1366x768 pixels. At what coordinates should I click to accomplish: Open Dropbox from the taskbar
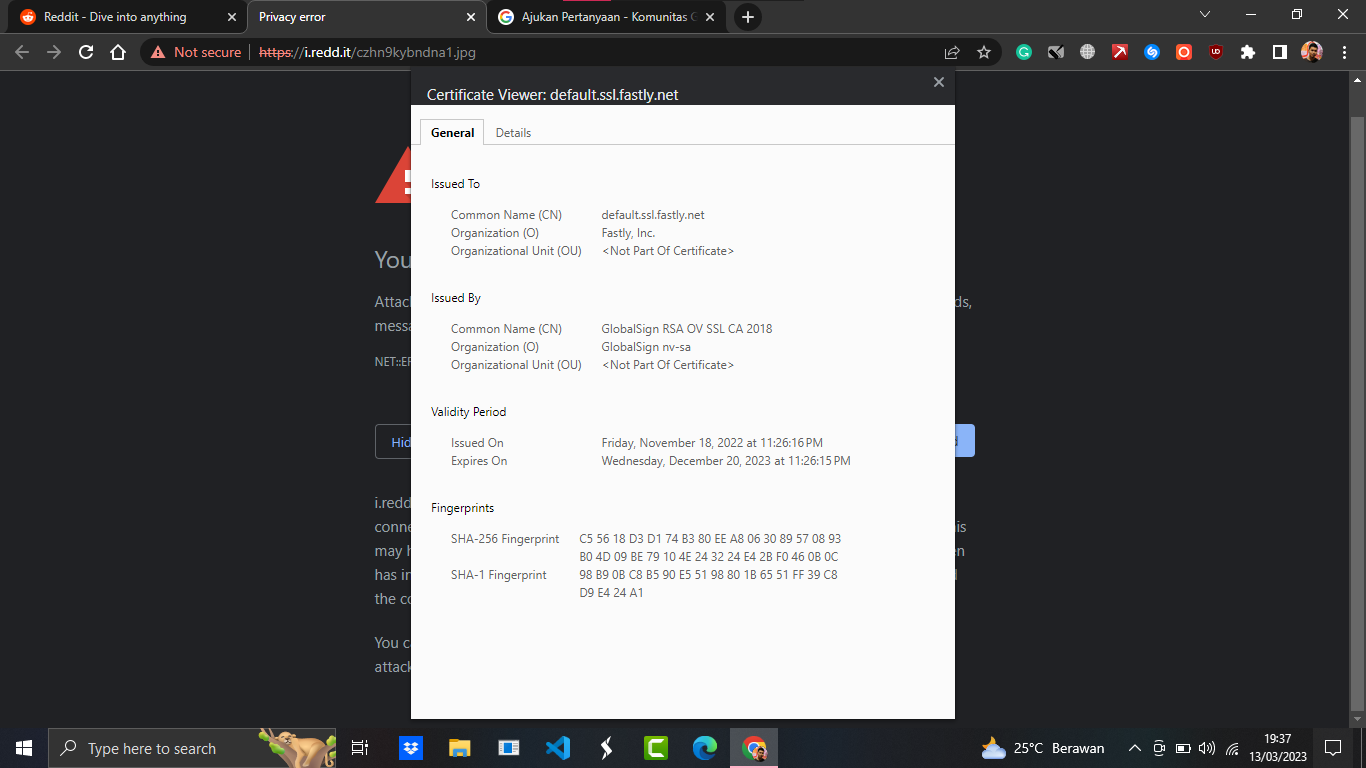[411, 748]
